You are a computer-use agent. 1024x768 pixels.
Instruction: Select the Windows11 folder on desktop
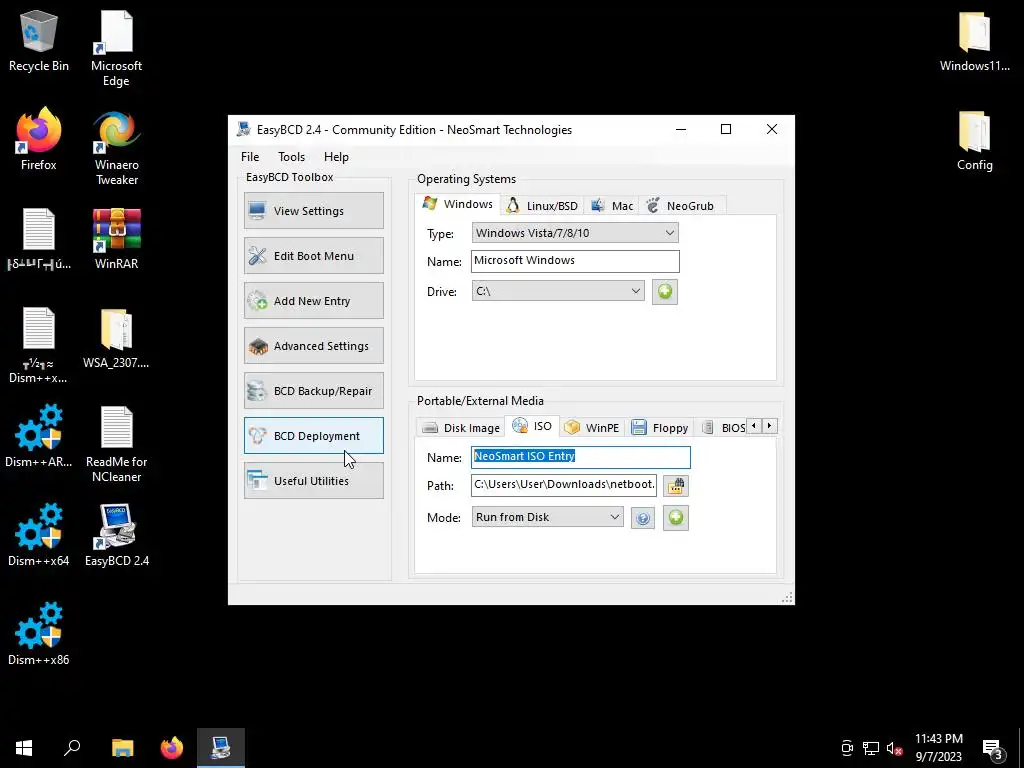(974, 42)
